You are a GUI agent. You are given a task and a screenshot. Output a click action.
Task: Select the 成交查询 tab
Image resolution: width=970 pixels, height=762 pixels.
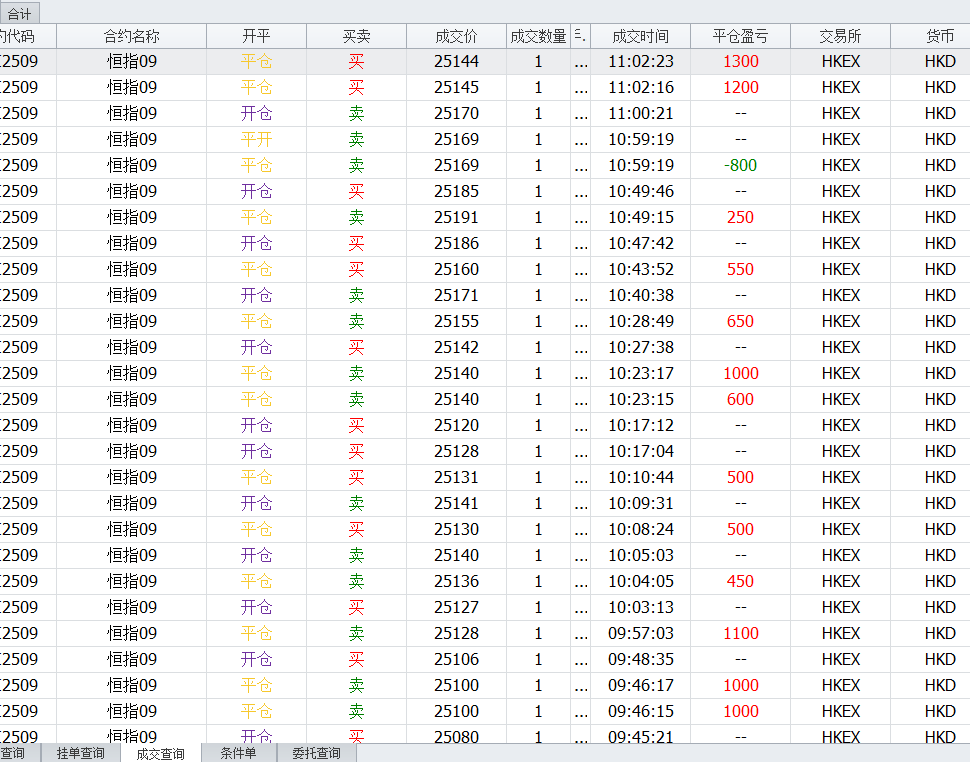[x=160, y=753]
